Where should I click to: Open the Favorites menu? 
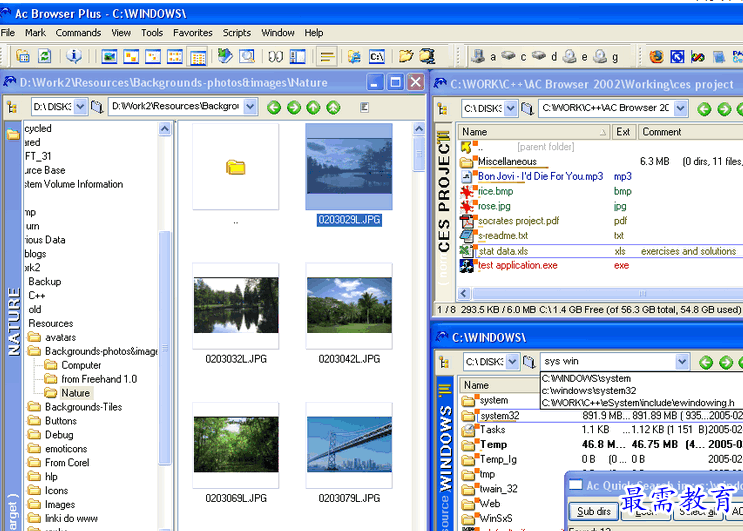point(192,33)
